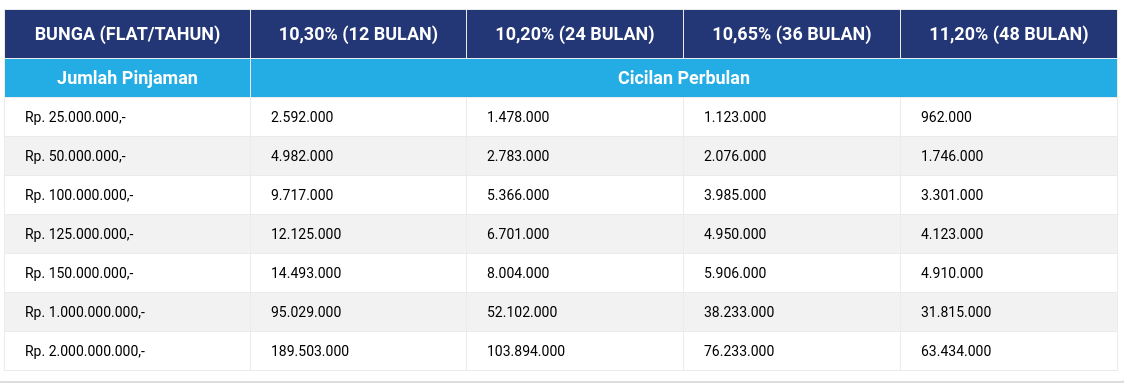Viewport: 1124px width, 383px height.
Task: Click the 2.592.000 installment cell
Action: point(358,117)
